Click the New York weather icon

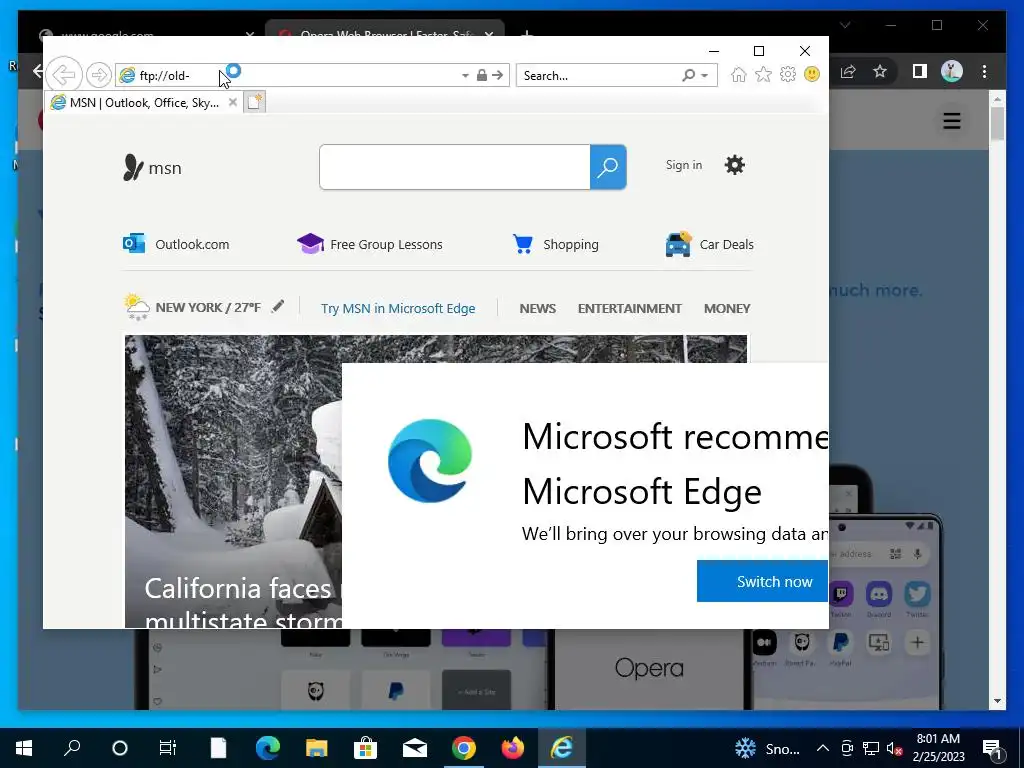(x=136, y=307)
